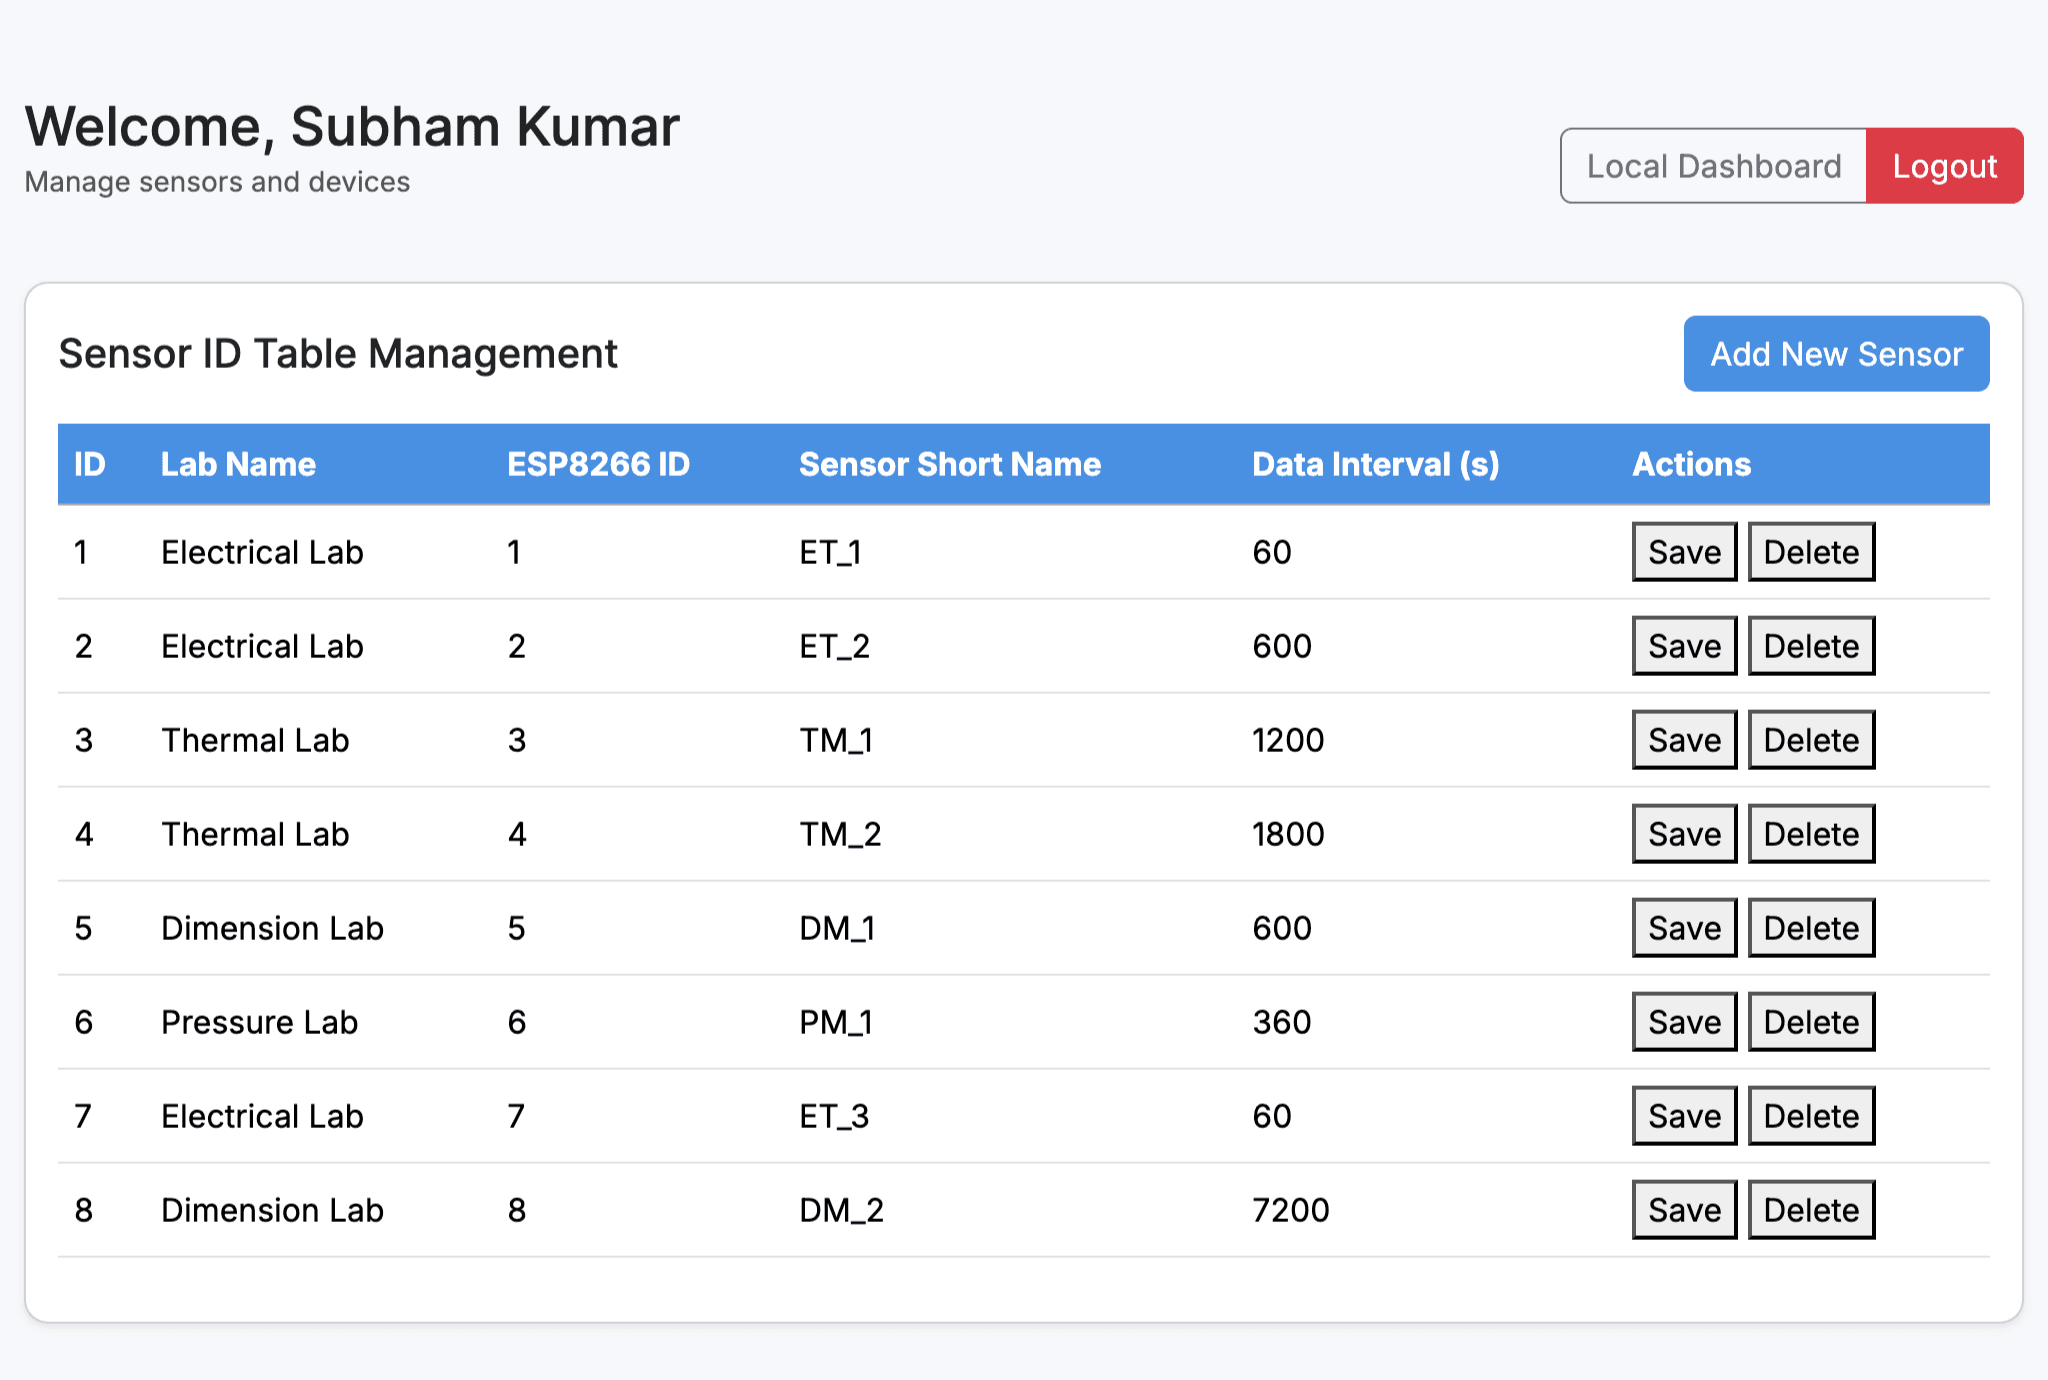Delete the PM_1 sensor row
Viewport: 2048px width, 1380px height.
click(1811, 1022)
